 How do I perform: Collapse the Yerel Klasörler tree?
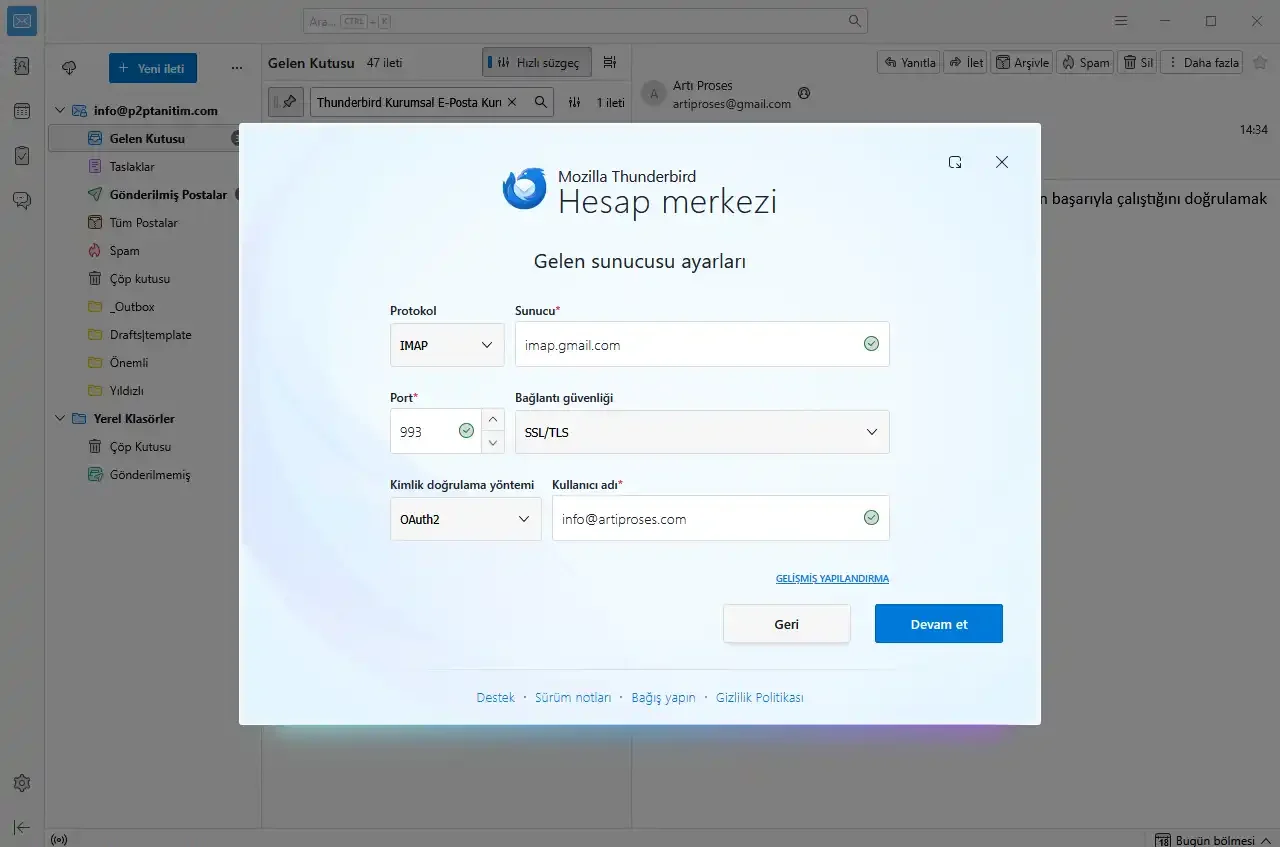click(59, 419)
